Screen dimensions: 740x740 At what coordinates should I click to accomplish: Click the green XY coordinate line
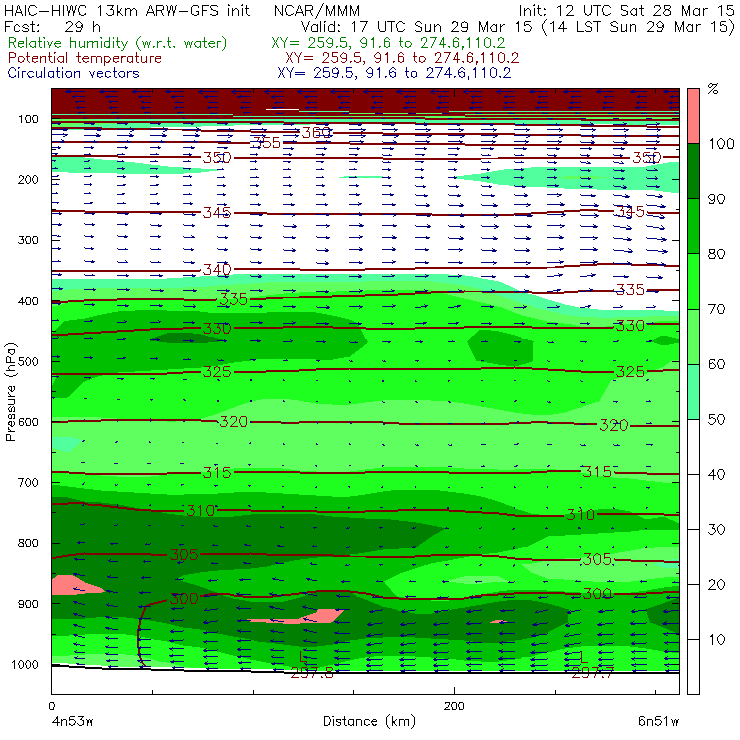[388, 43]
